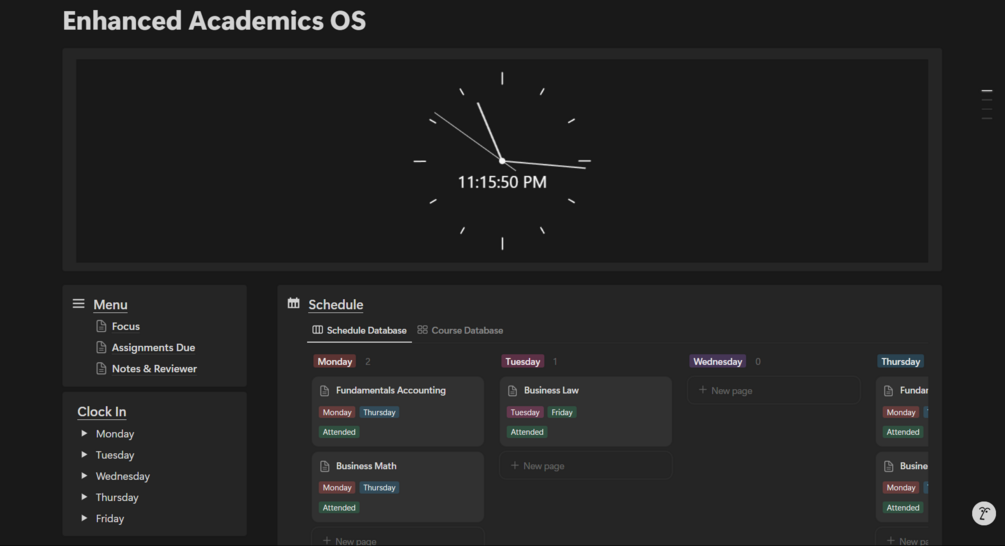
Task: Click the Focus page document icon
Action: coord(101,326)
